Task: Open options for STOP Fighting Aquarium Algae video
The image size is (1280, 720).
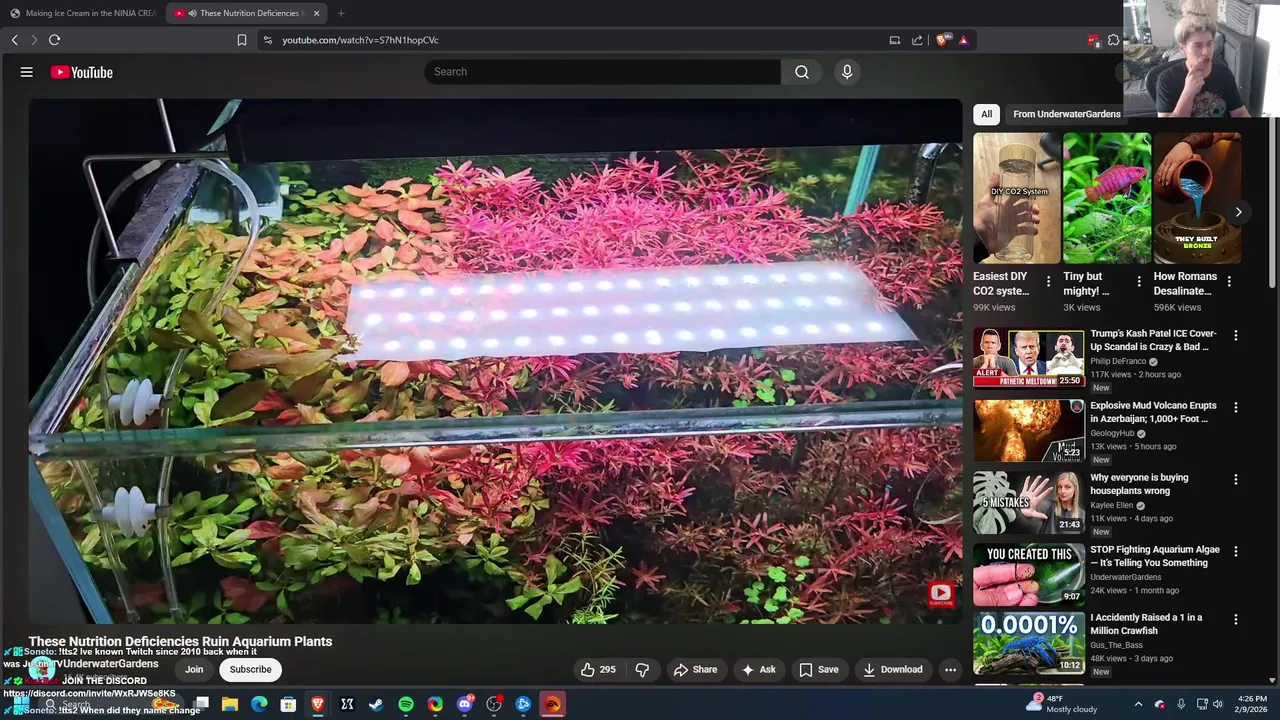Action: pyautogui.click(x=1235, y=552)
